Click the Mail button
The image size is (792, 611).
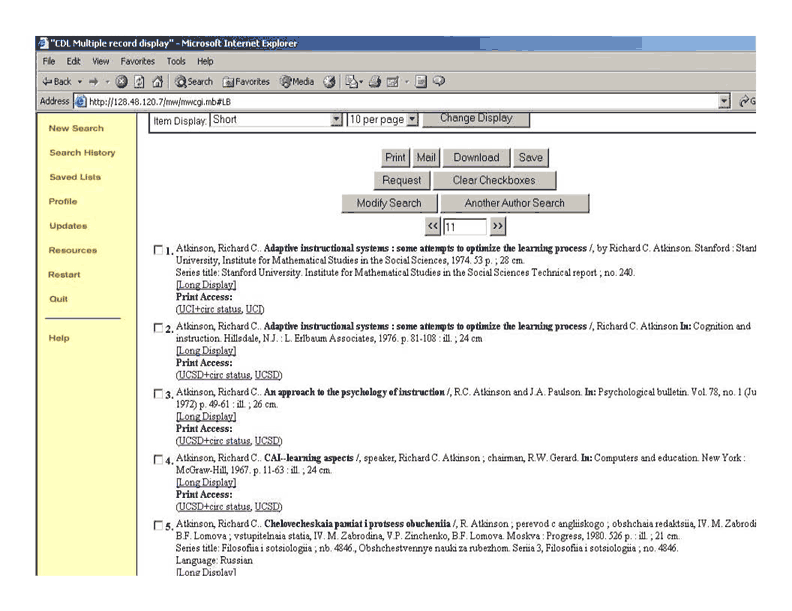click(x=426, y=158)
